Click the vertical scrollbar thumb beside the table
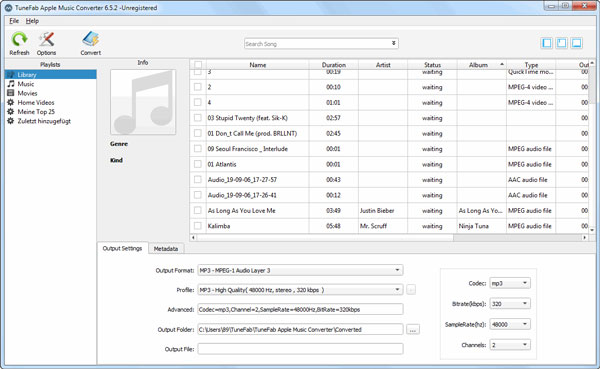600x369 pixels. pyautogui.click(x=592, y=84)
